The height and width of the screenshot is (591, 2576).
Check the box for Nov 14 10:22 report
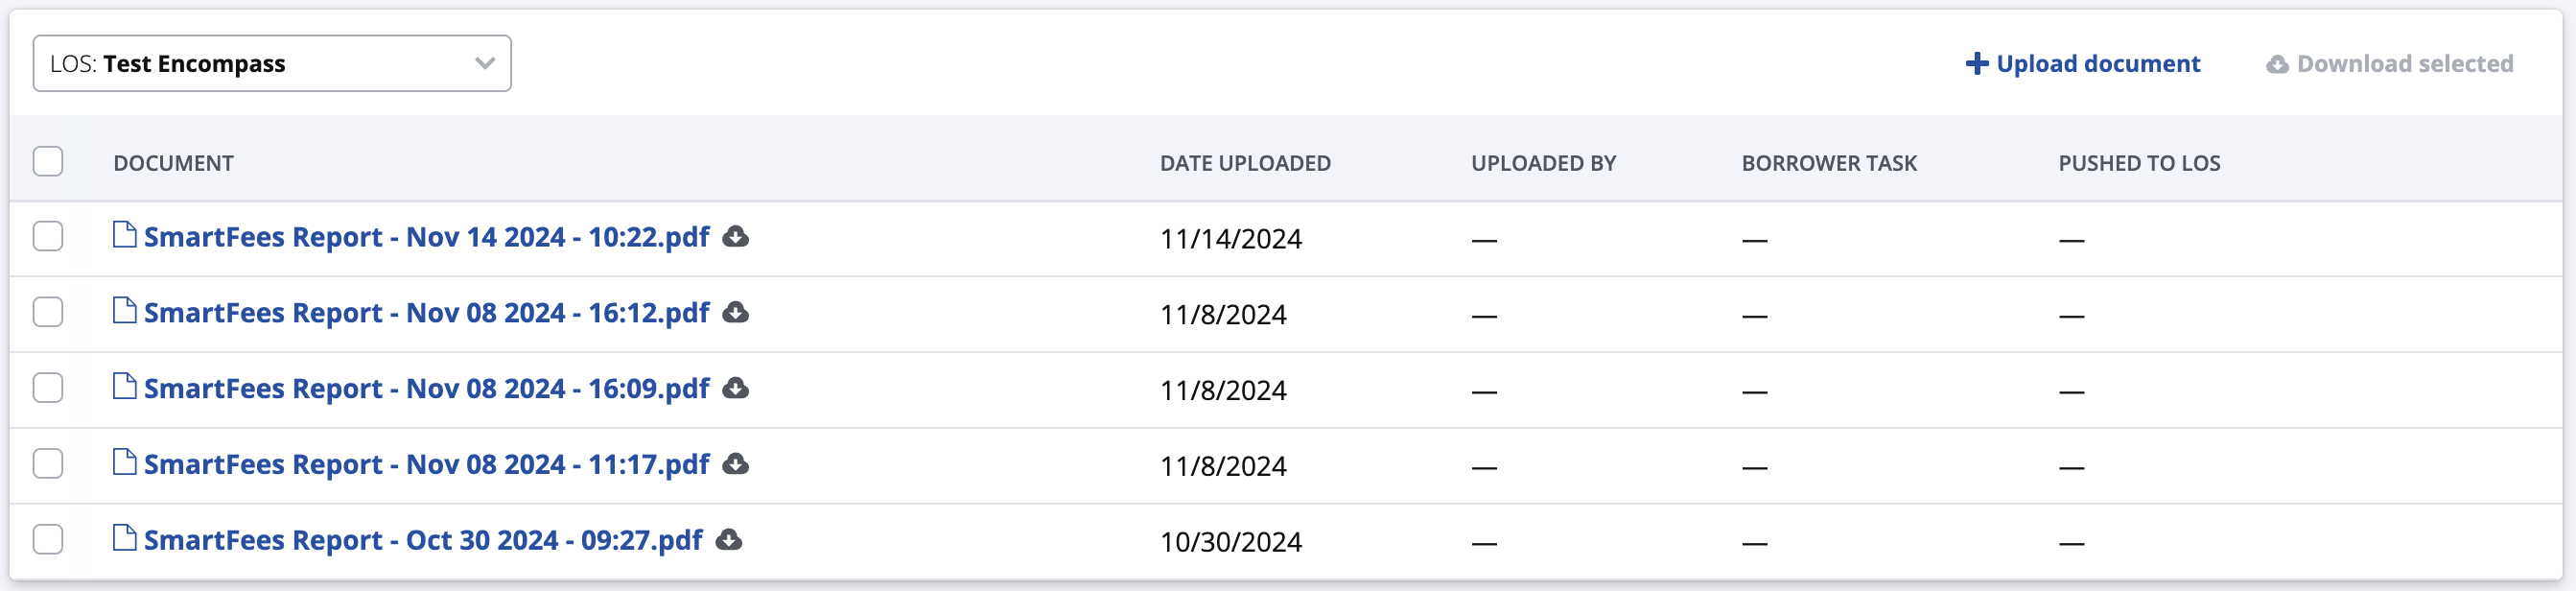pos(48,237)
